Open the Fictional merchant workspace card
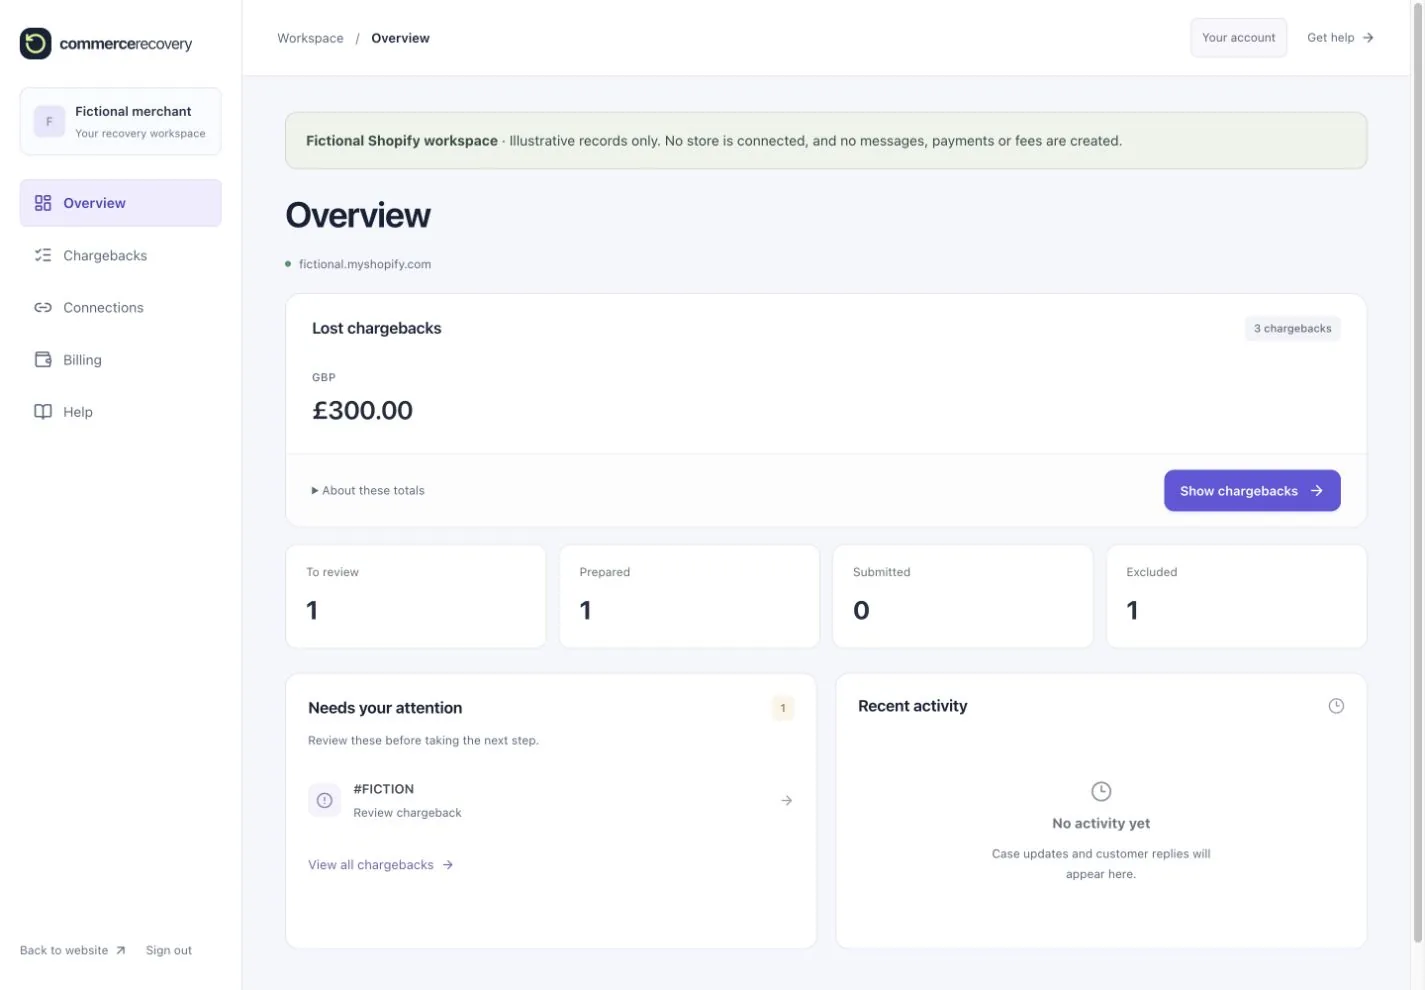1425x990 pixels. coord(121,121)
